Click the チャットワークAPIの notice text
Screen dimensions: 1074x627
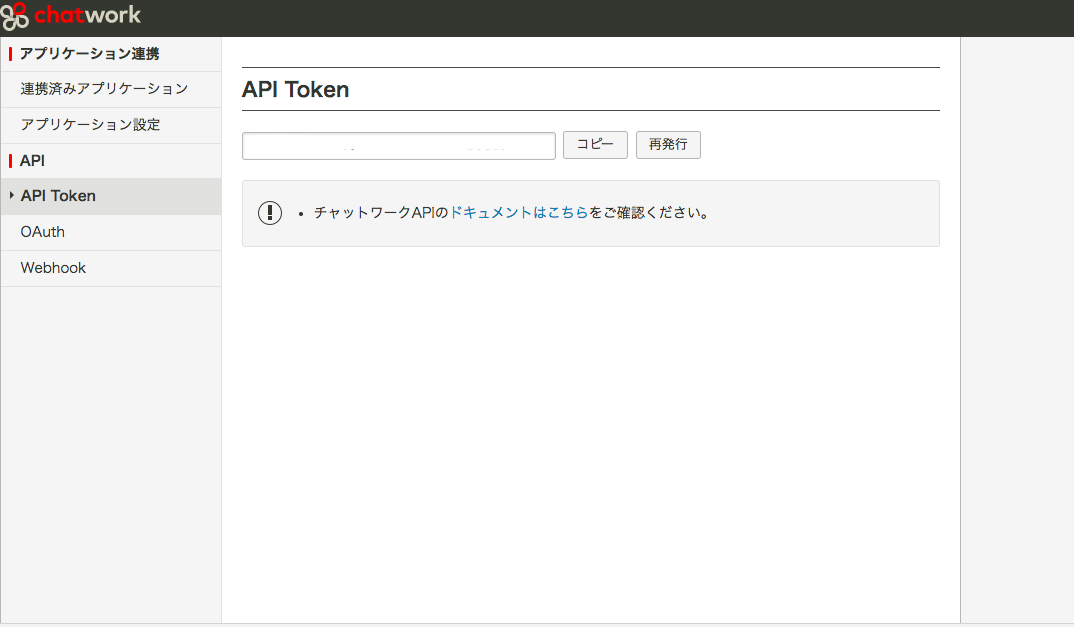(381, 213)
